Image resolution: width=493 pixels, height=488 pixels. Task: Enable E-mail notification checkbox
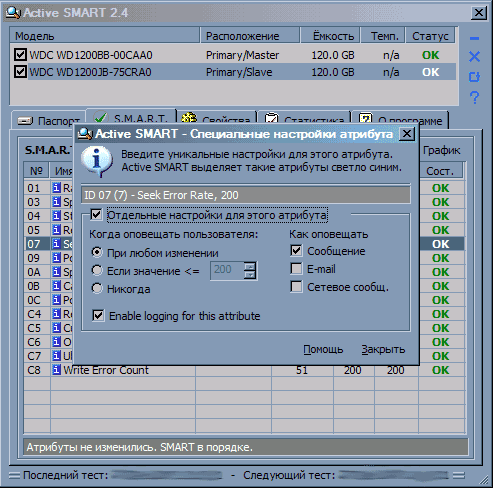pyautogui.click(x=296, y=269)
